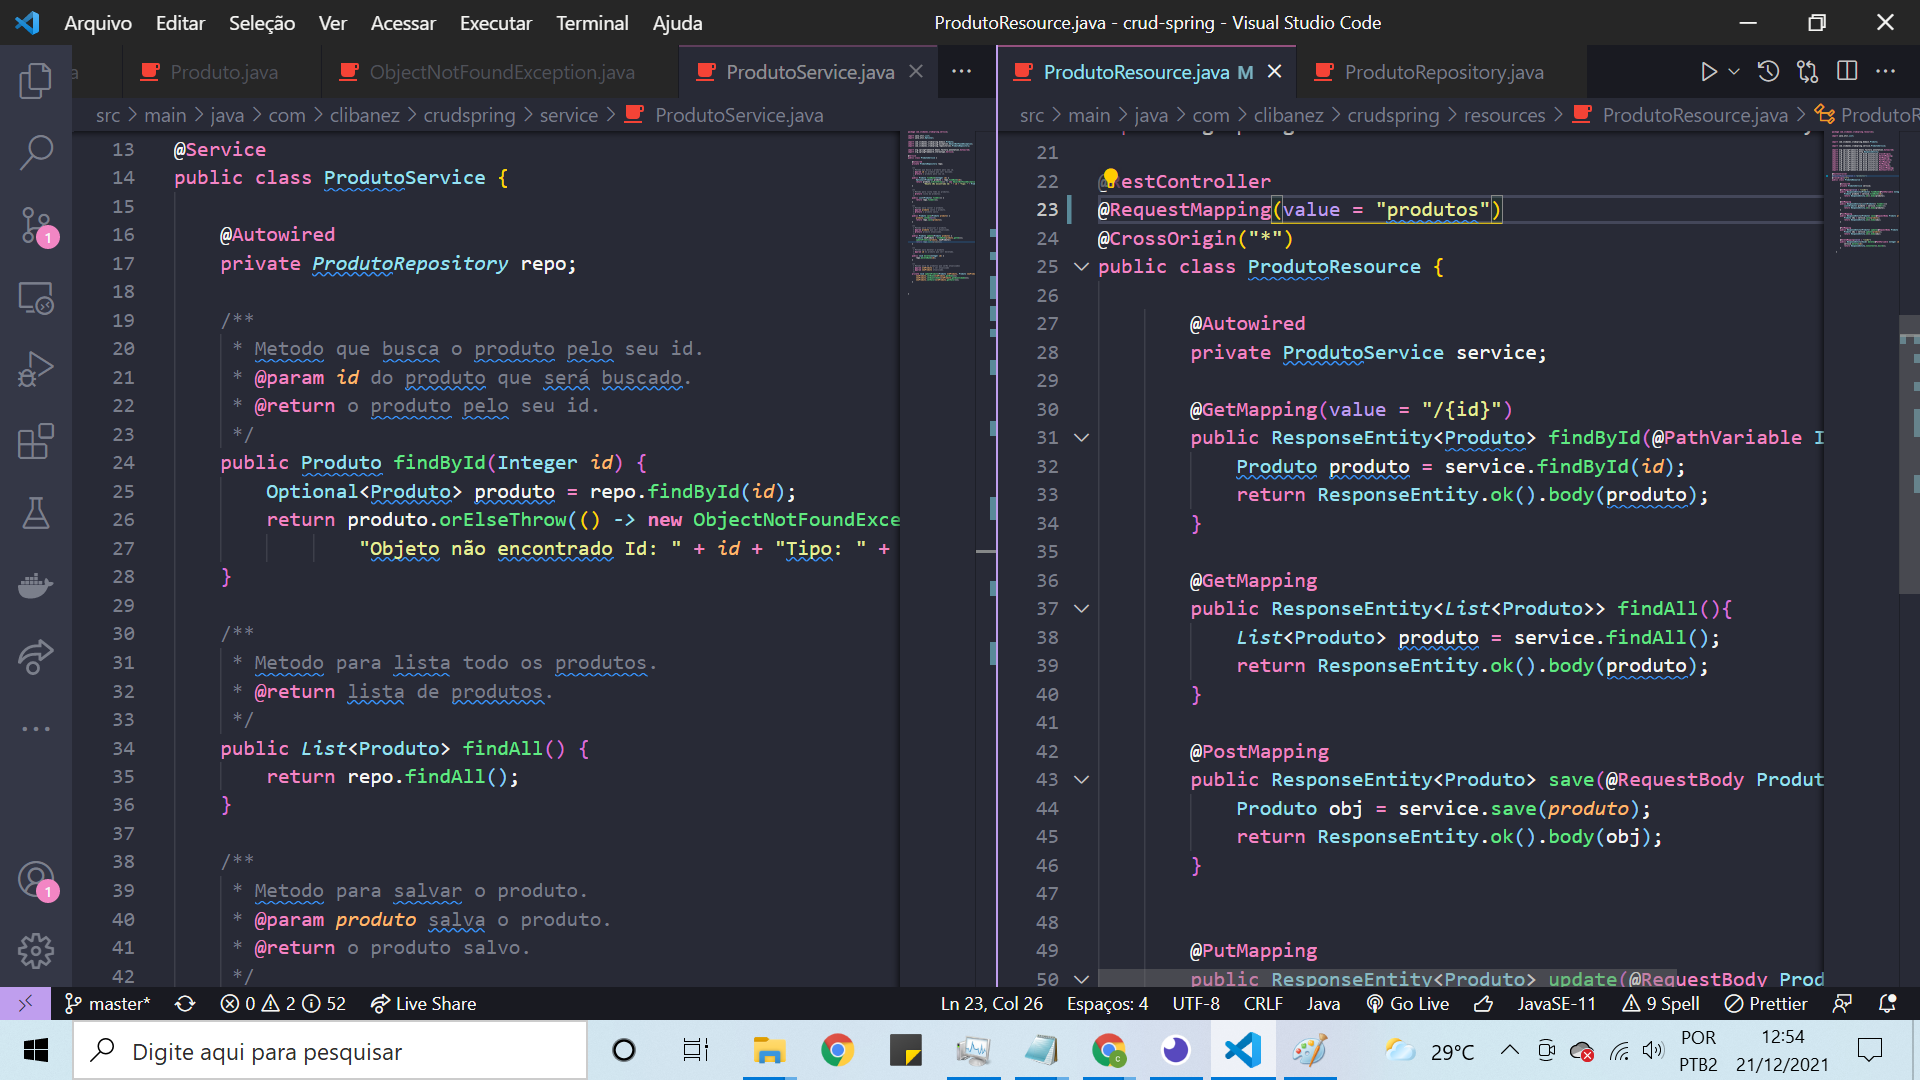The image size is (1920, 1080).
Task: Navigate using the resources breadcrumb item
Action: [x=1504, y=114]
